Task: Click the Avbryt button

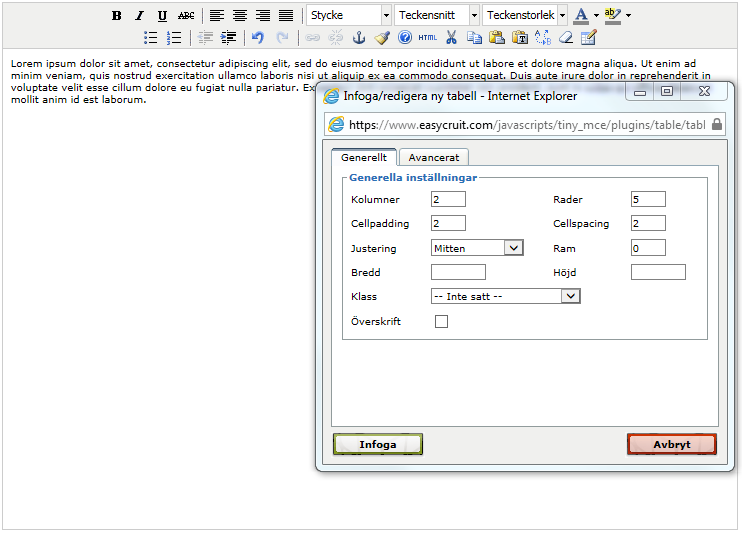Action: (672, 445)
